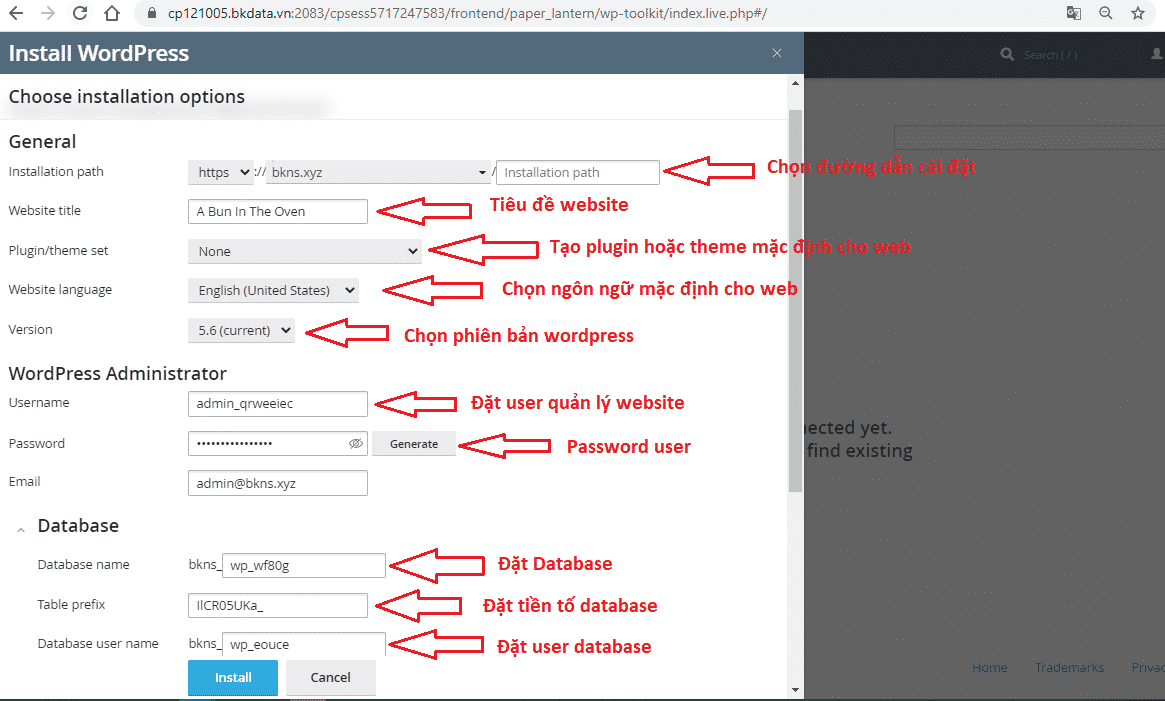The image size is (1165, 701).
Task: Collapse the Database section
Action: (x=21, y=529)
